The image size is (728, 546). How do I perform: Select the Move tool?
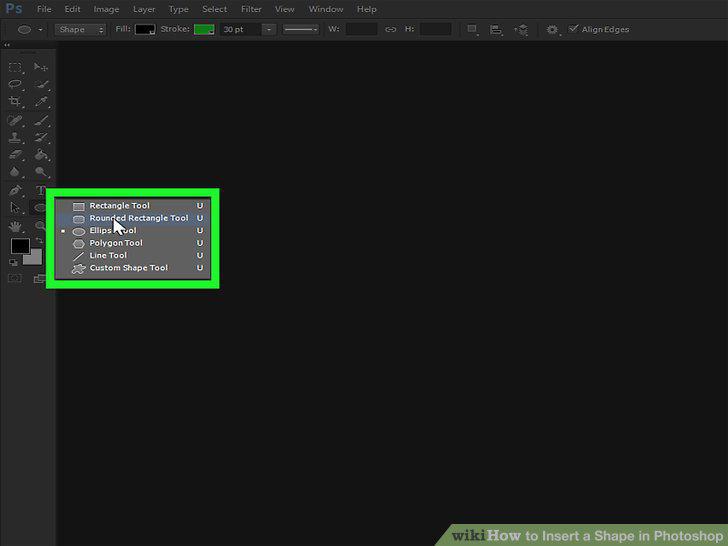(x=41, y=67)
